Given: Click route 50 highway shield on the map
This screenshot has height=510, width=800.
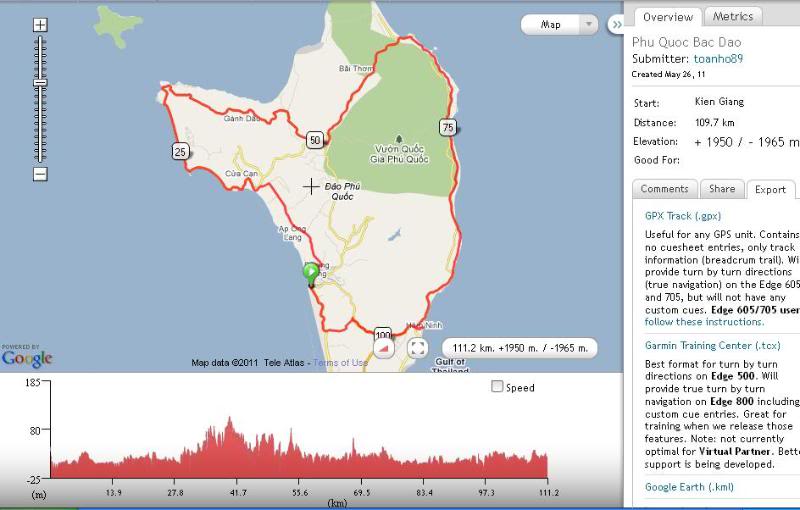Looking at the screenshot, I should coord(315,140).
